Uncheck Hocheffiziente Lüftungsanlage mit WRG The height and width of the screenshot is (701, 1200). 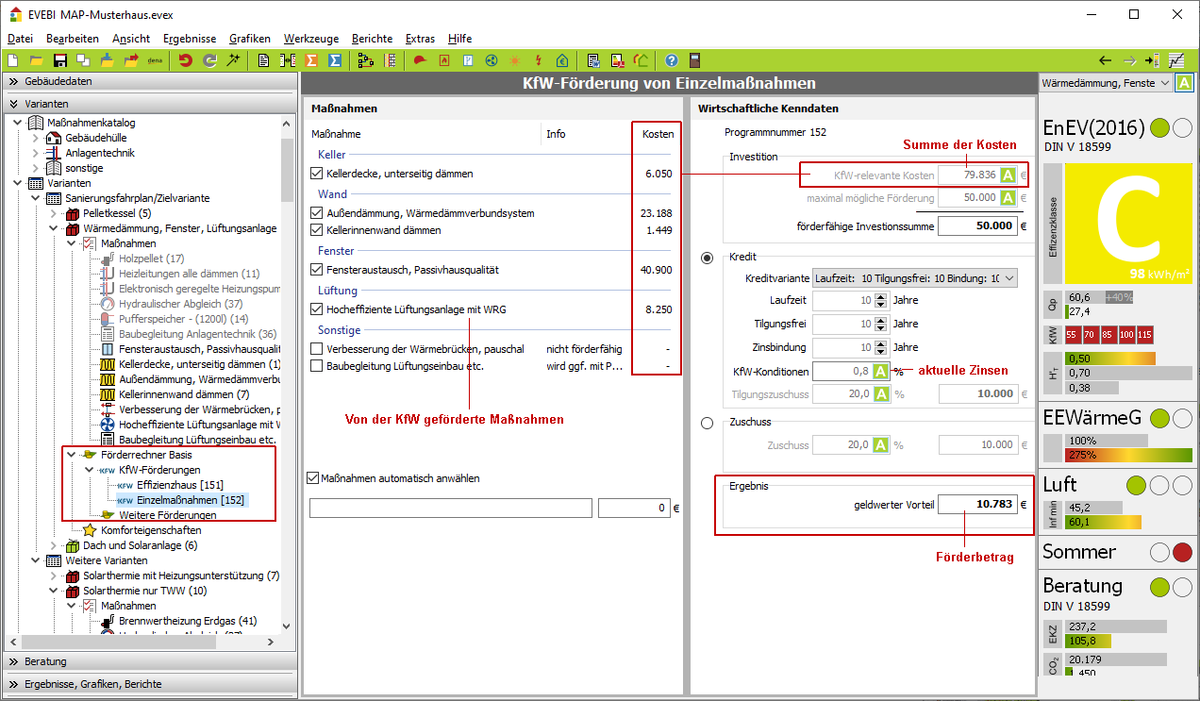(x=317, y=310)
